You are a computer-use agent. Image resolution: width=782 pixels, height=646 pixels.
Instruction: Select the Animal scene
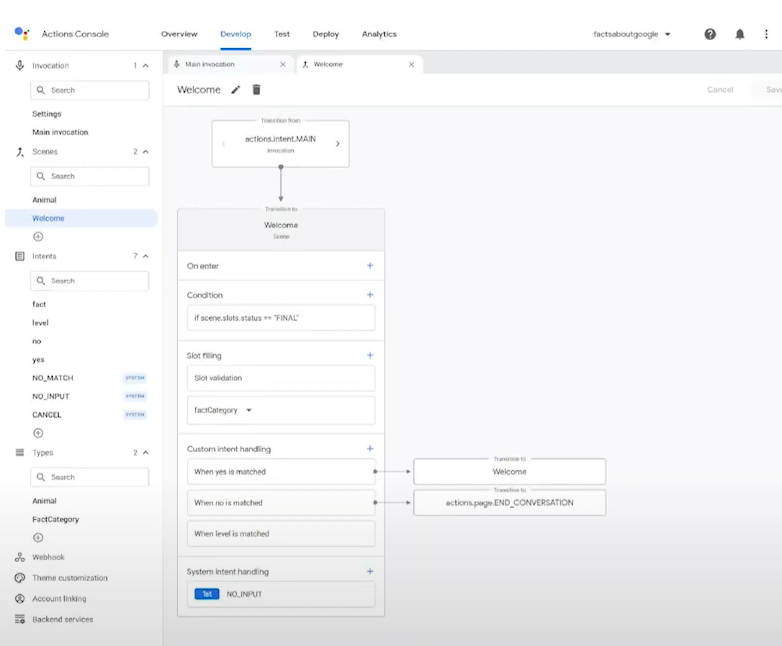pyautogui.click(x=44, y=200)
